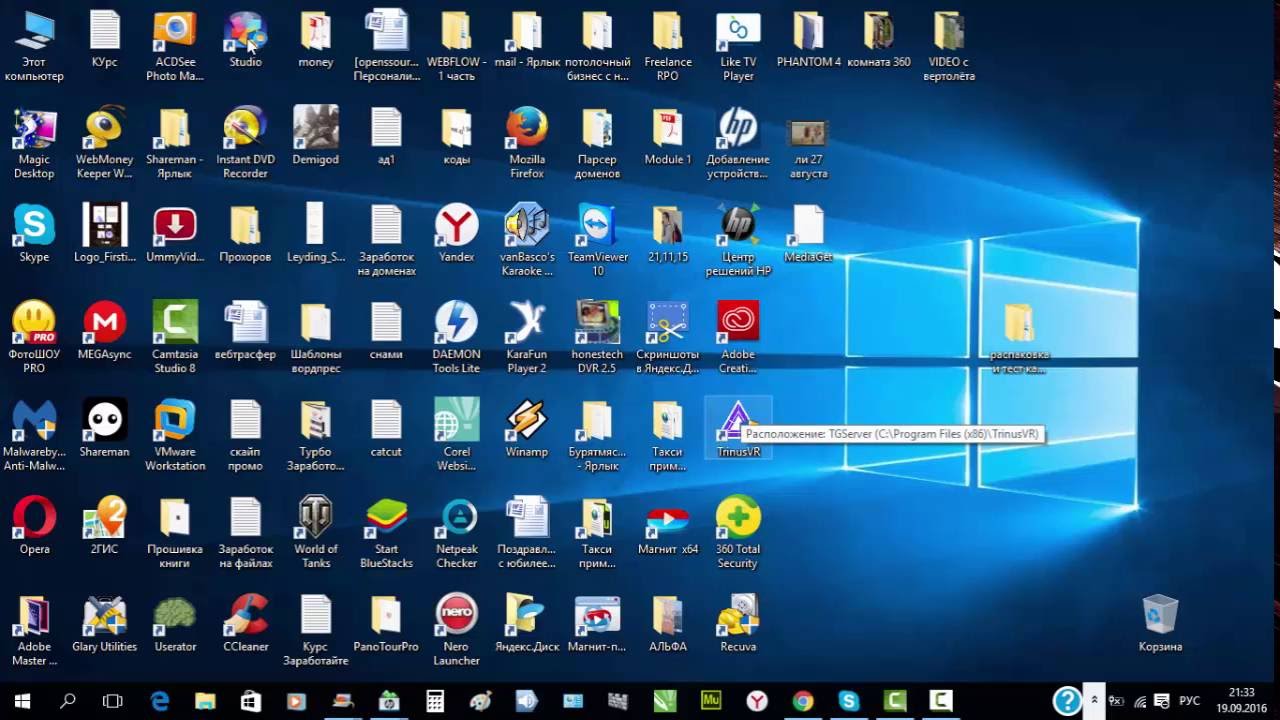Open the CCleaner desktop shortcut

tap(245, 623)
